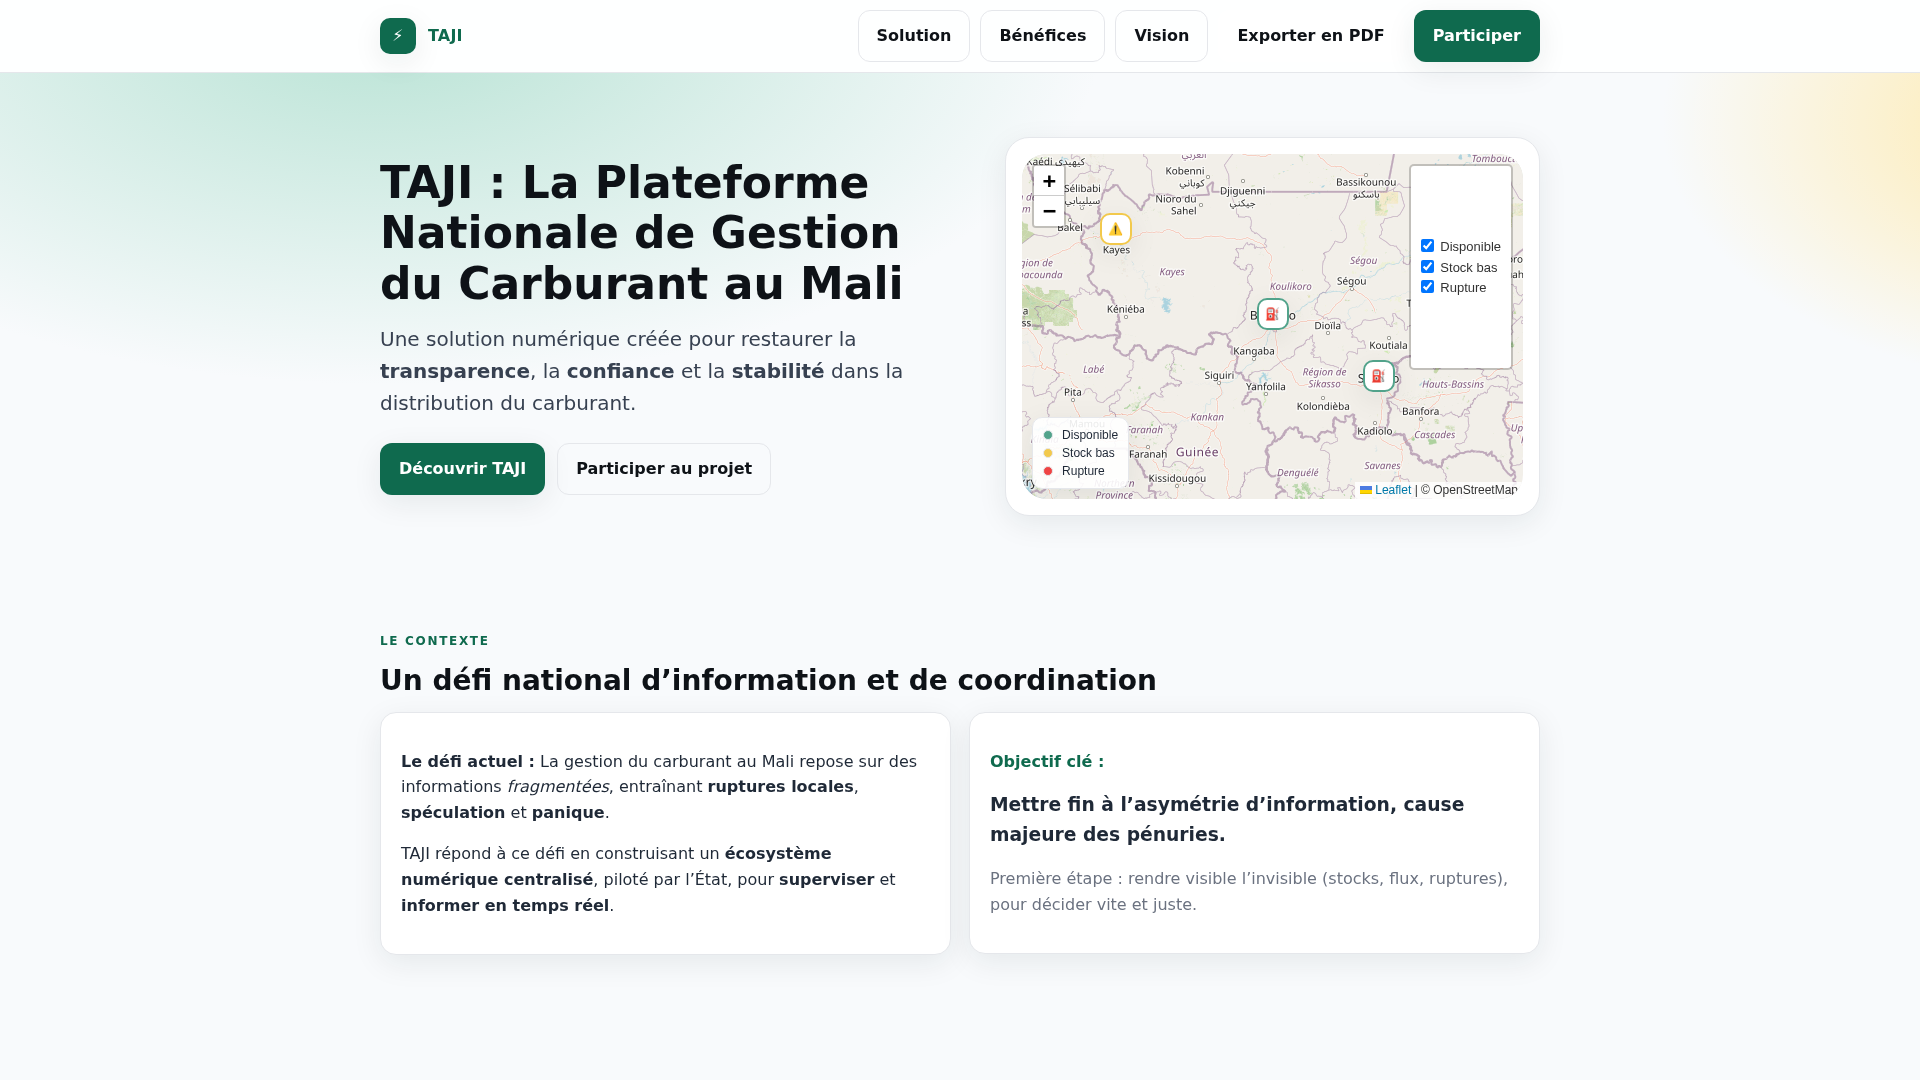The width and height of the screenshot is (1920, 1080).
Task: Zoom in on the fuel map
Action: [x=1049, y=181]
